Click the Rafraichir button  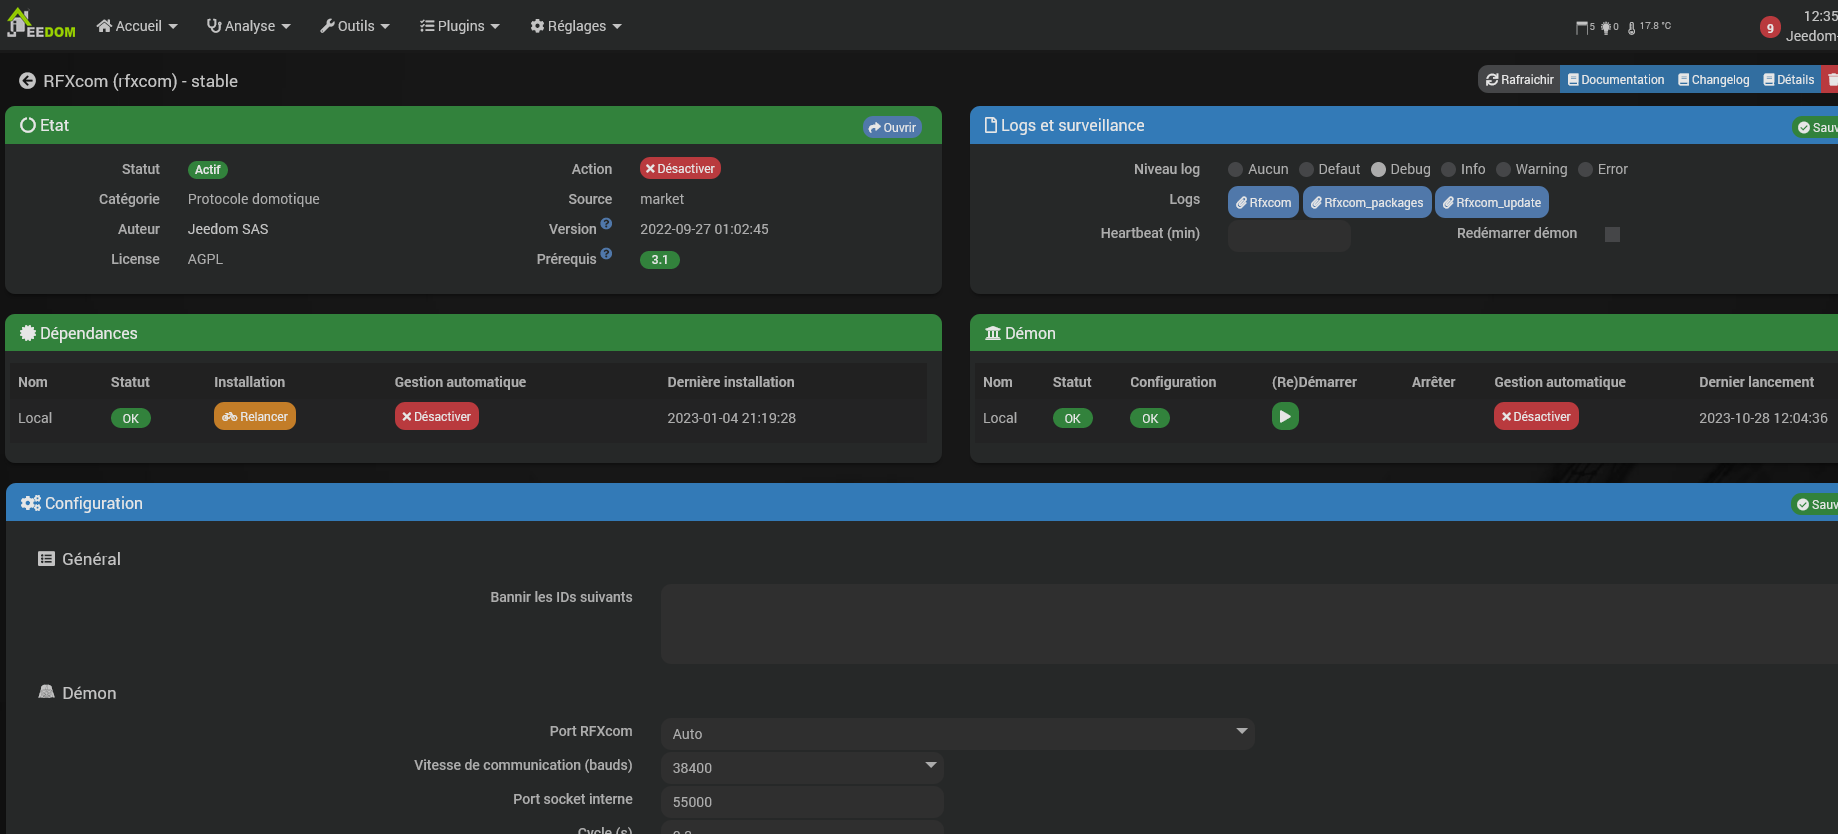tap(1519, 80)
